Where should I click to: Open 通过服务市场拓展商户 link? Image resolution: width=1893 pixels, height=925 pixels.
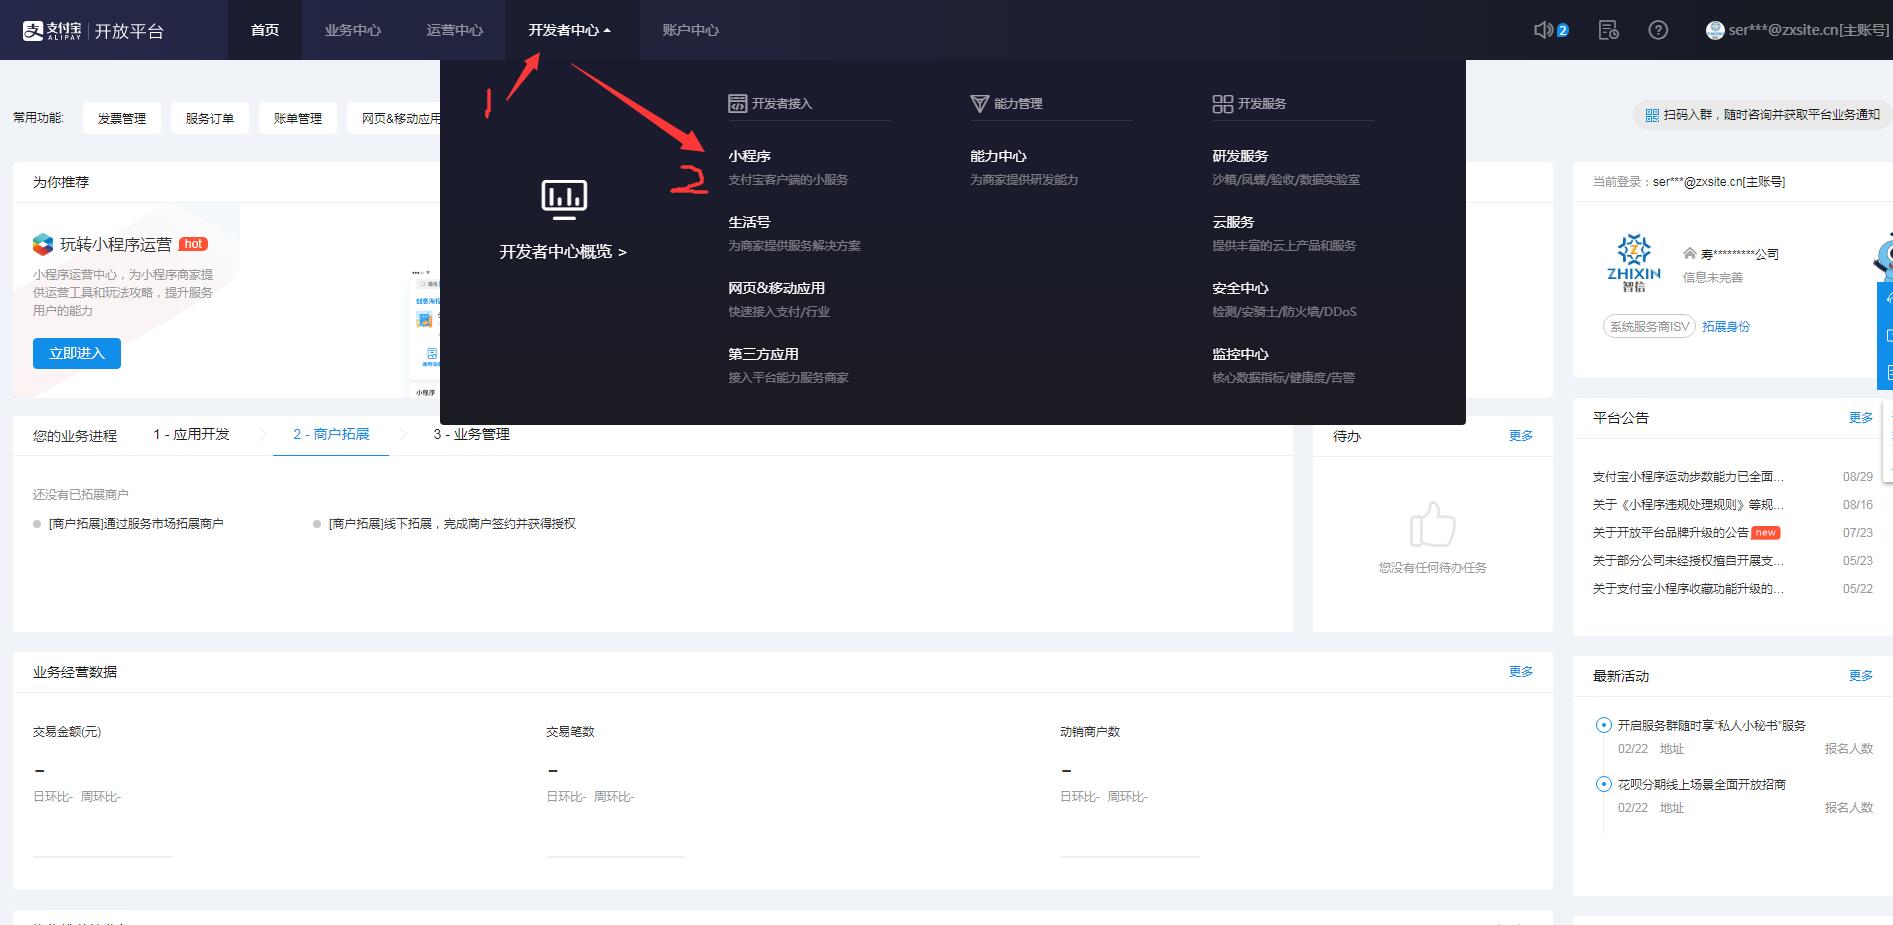(x=136, y=523)
